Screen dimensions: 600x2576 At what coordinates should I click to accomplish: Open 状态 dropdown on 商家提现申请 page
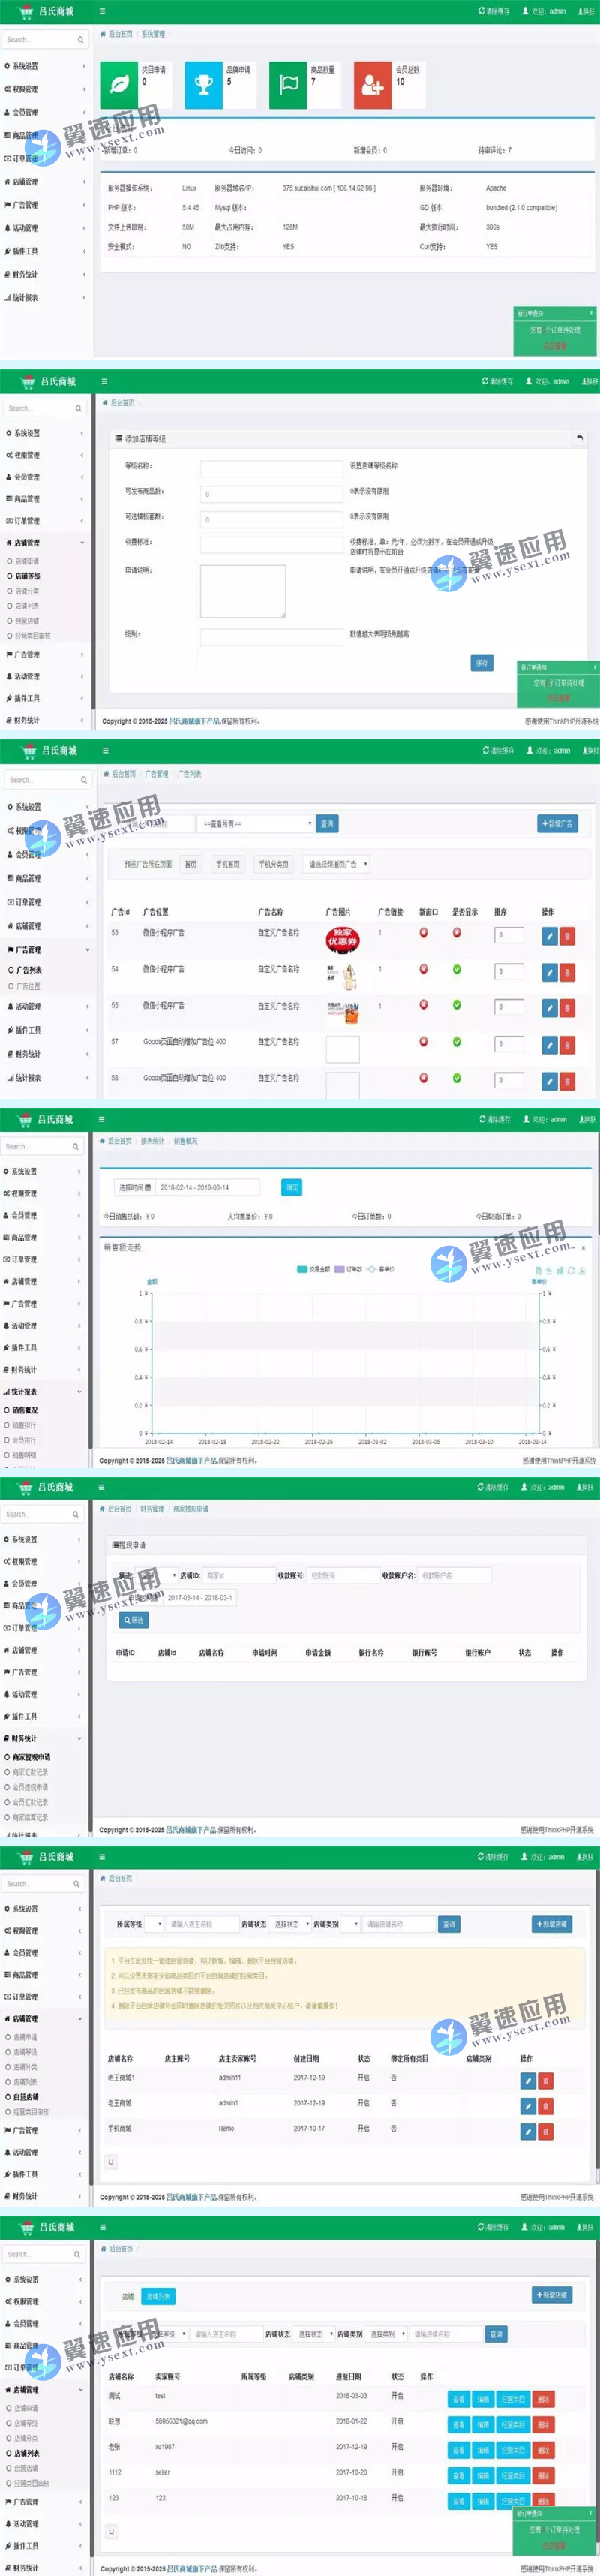point(158,1575)
